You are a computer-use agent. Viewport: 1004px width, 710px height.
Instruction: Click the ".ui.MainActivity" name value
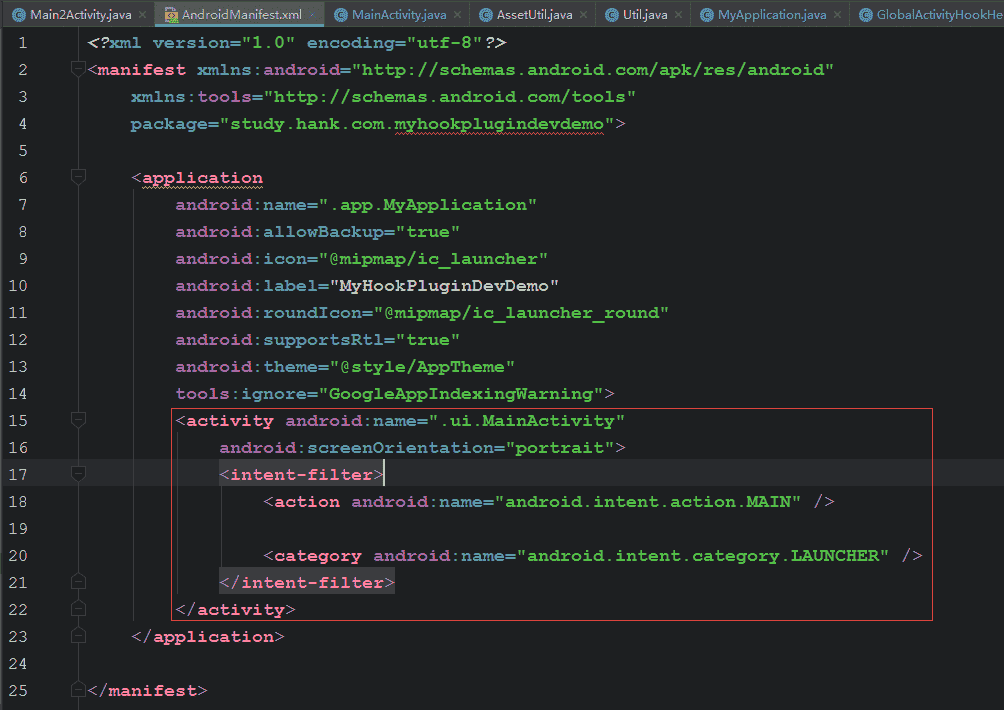pyautogui.click(x=526, y=421)
